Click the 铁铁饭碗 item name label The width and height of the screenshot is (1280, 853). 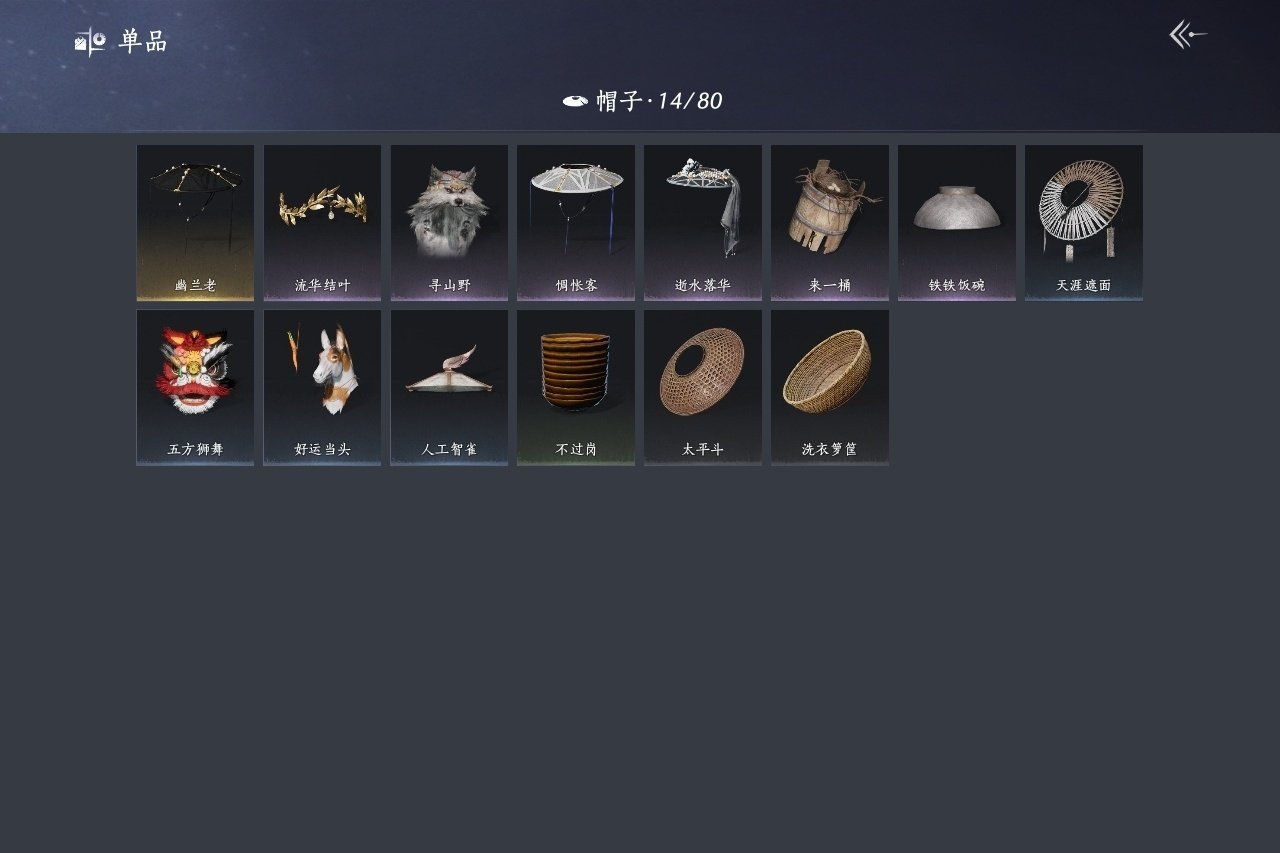957,285
